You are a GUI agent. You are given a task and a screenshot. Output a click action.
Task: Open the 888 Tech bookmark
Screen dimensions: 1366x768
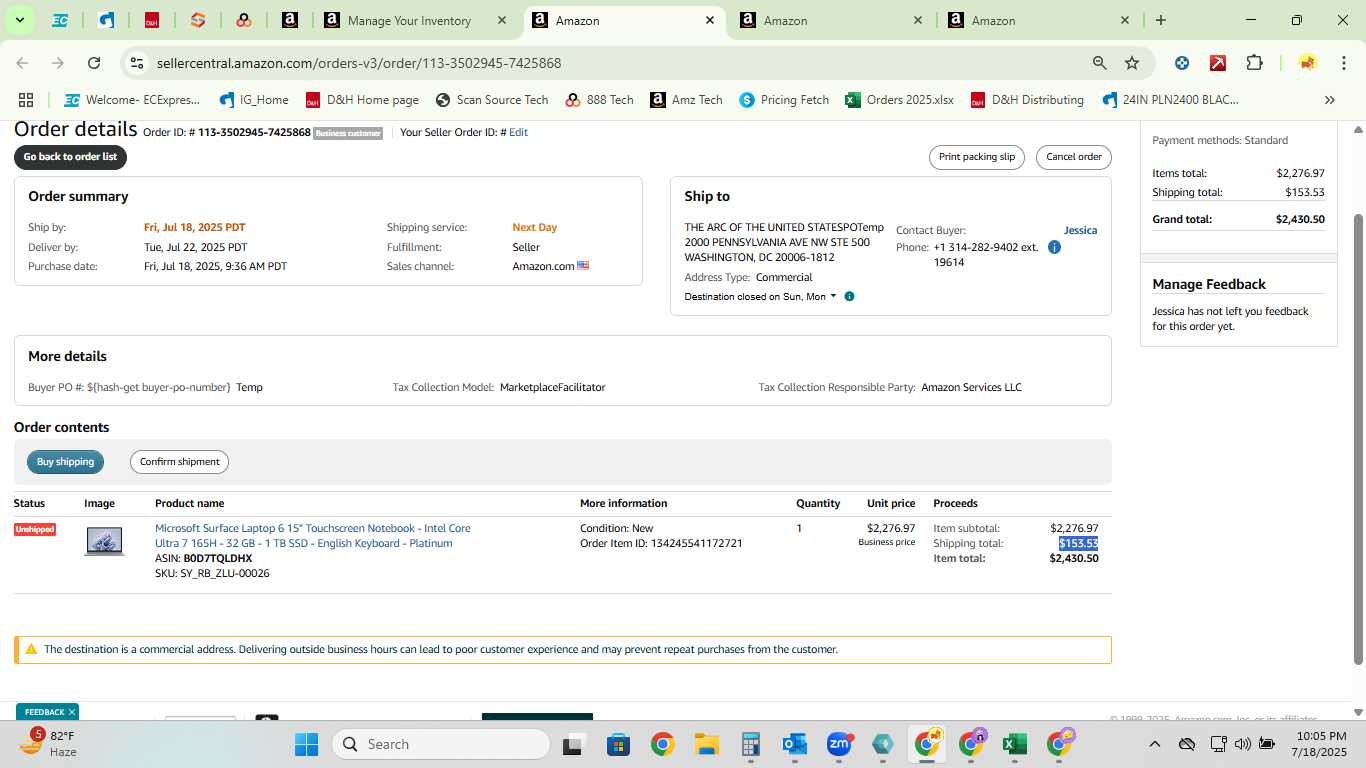(600, 100)
